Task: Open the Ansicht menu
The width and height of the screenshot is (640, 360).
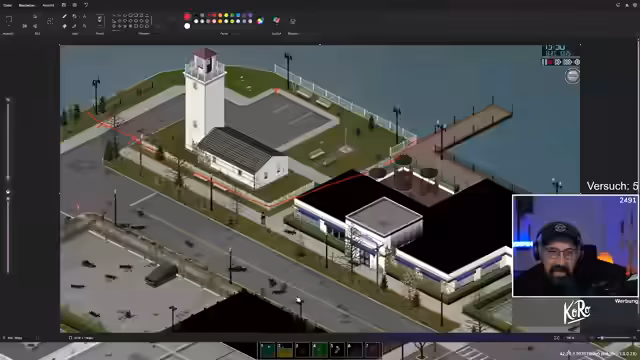Action: click(48, 5)
